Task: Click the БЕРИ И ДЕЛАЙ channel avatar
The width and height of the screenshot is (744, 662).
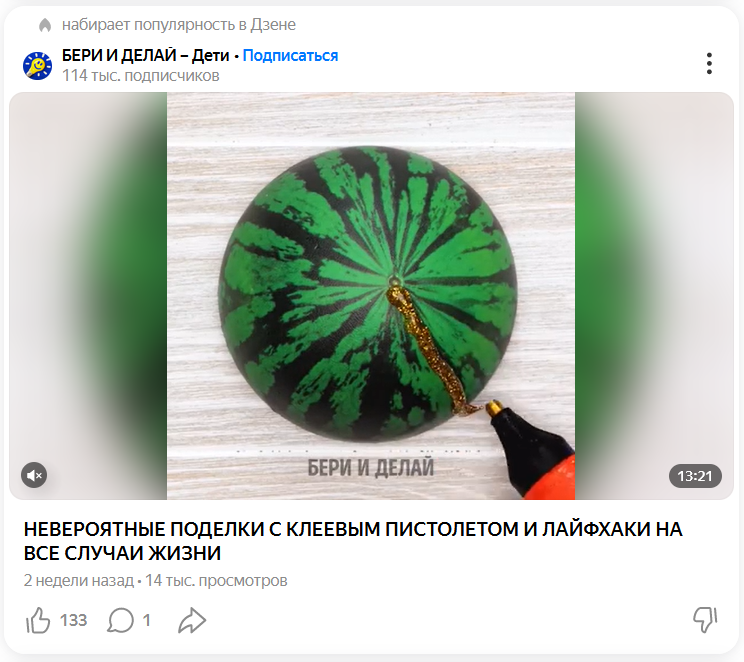Action: pyautogui.click(x=37, y=65)
